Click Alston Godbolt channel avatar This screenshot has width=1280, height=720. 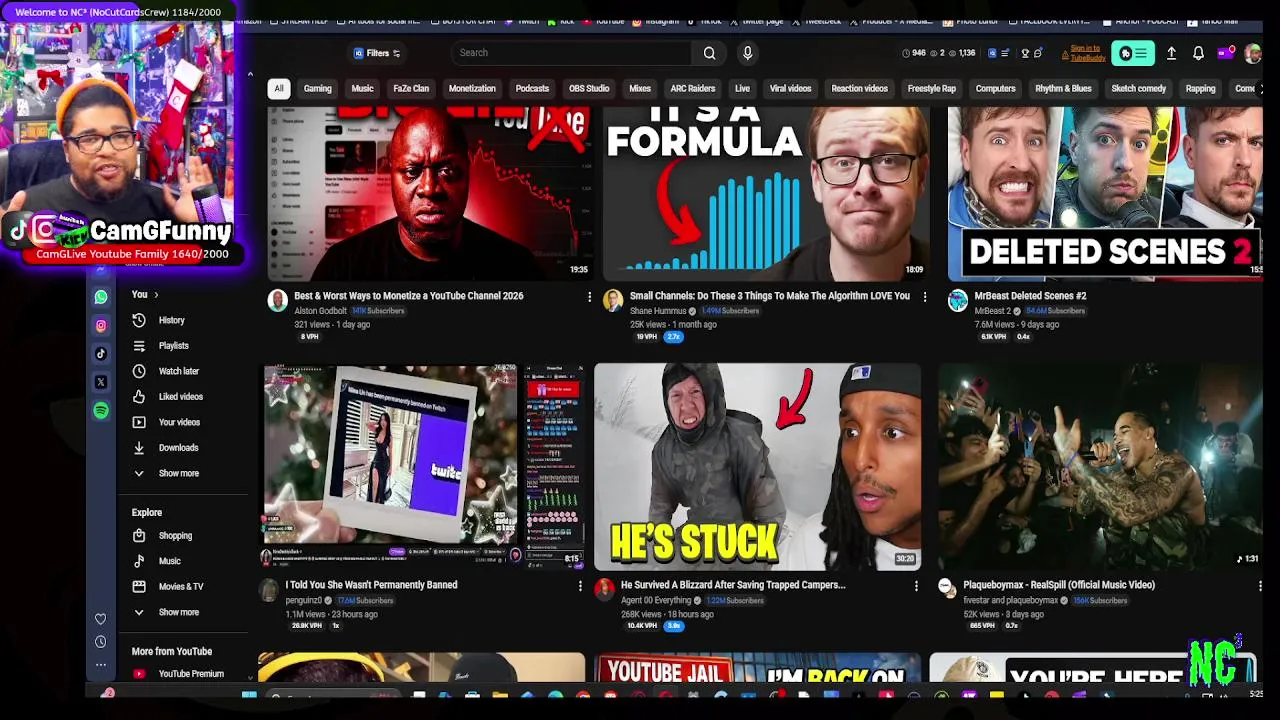[277, 300]
